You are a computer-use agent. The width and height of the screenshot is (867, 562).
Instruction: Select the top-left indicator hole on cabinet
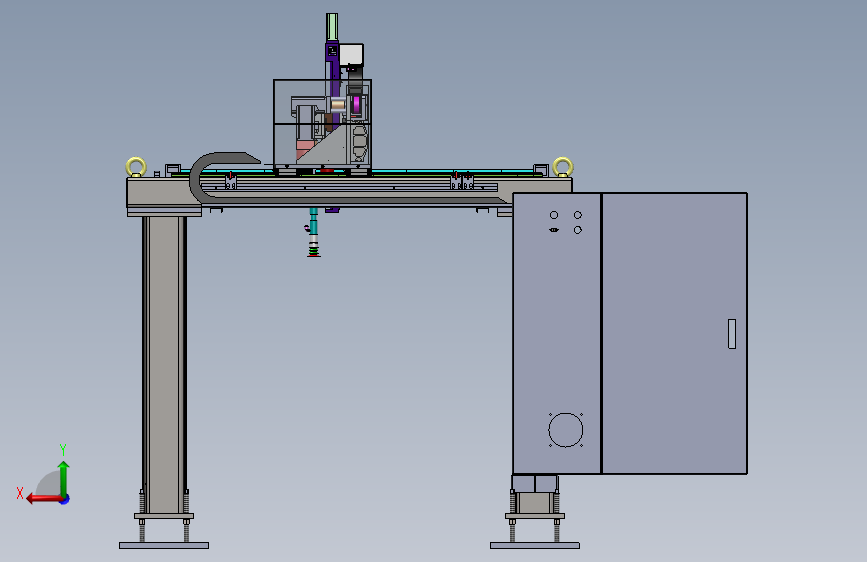click(x=554, y=215)
